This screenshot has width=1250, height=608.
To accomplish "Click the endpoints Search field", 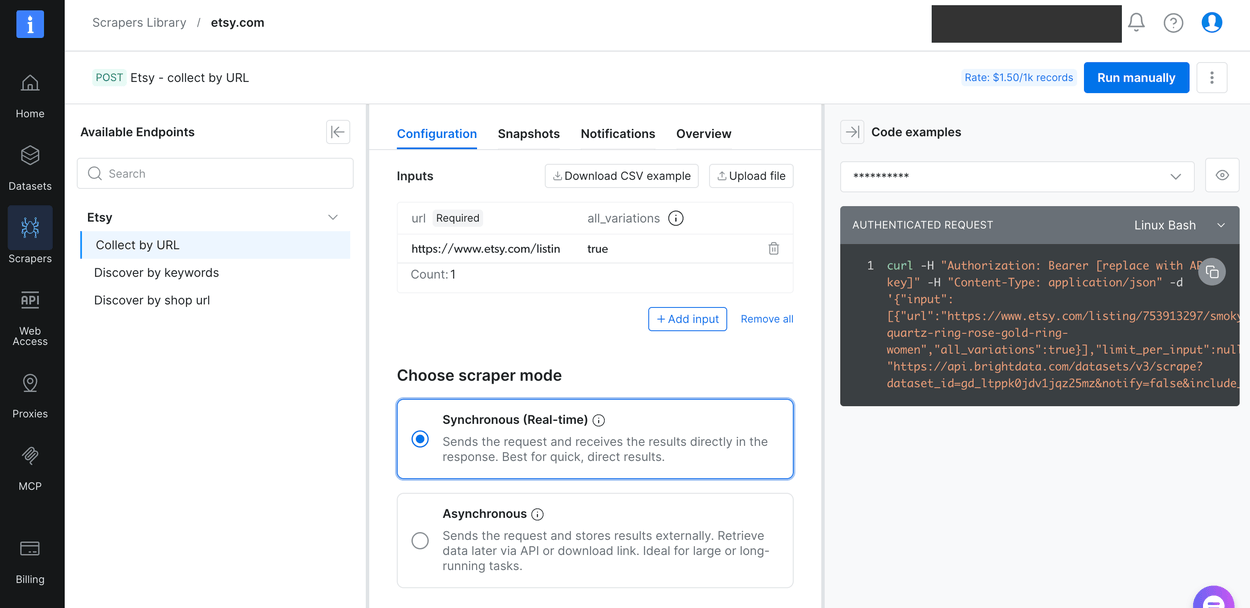I will pyautogui.click(x=215, y=173).
